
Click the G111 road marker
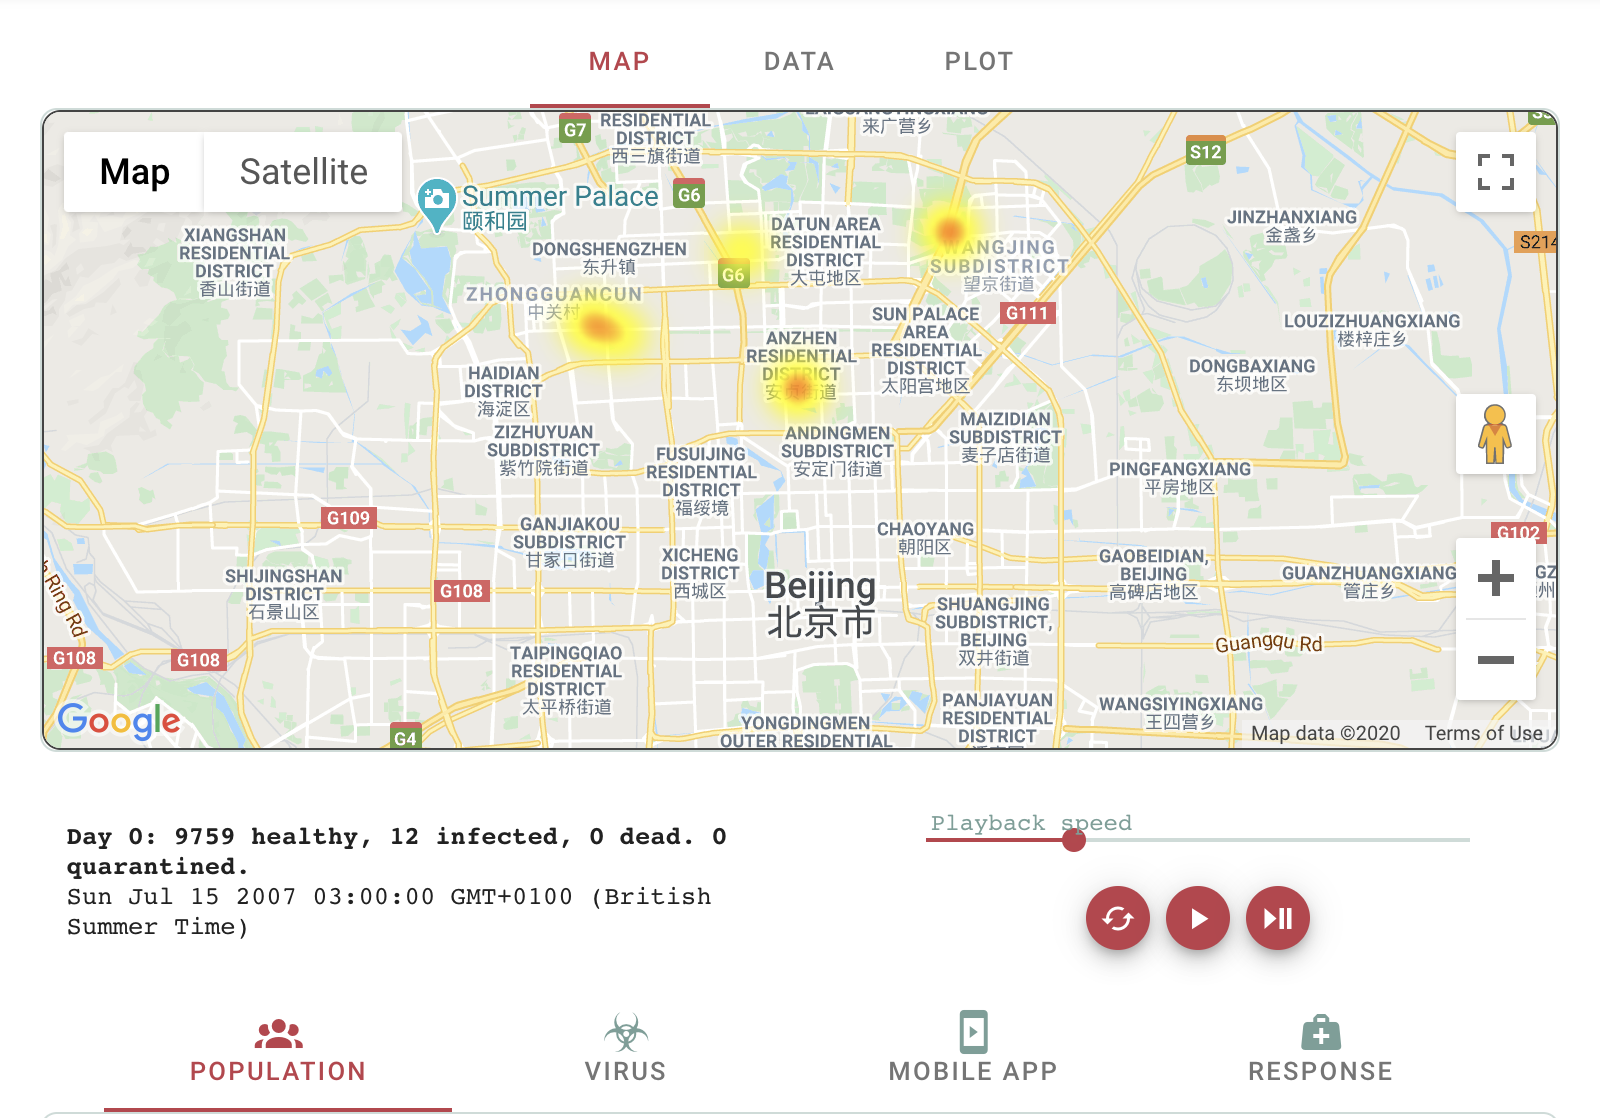[1027, 313]
